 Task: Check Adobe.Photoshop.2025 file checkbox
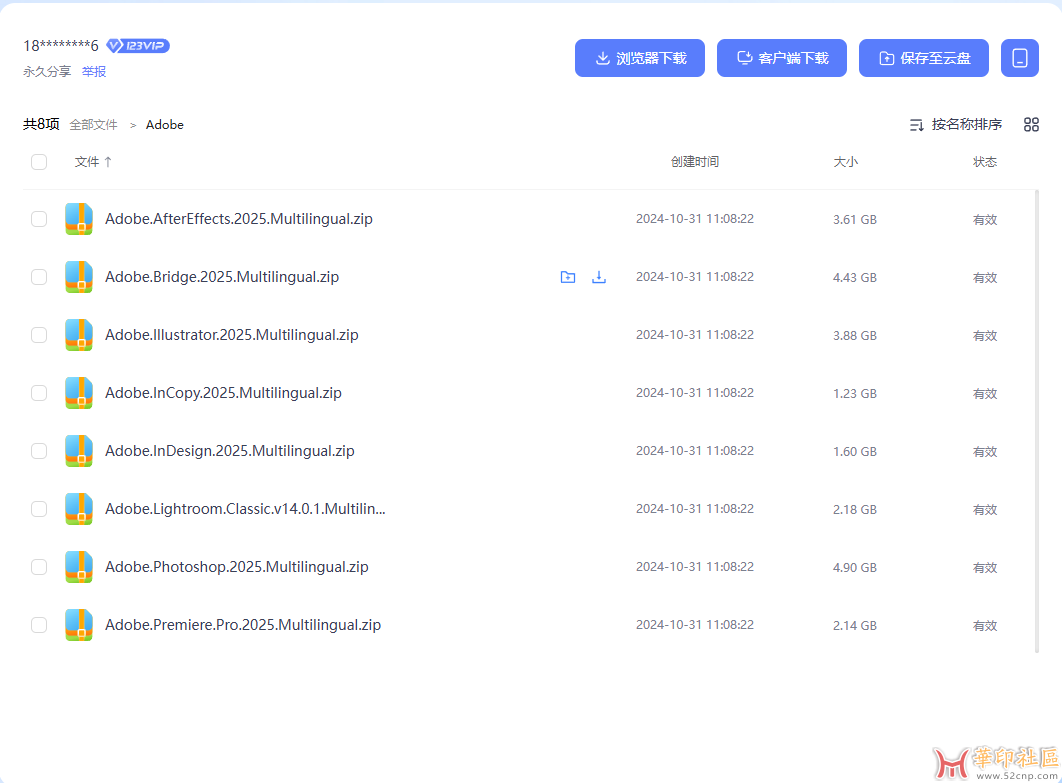[x=39, y=567]
